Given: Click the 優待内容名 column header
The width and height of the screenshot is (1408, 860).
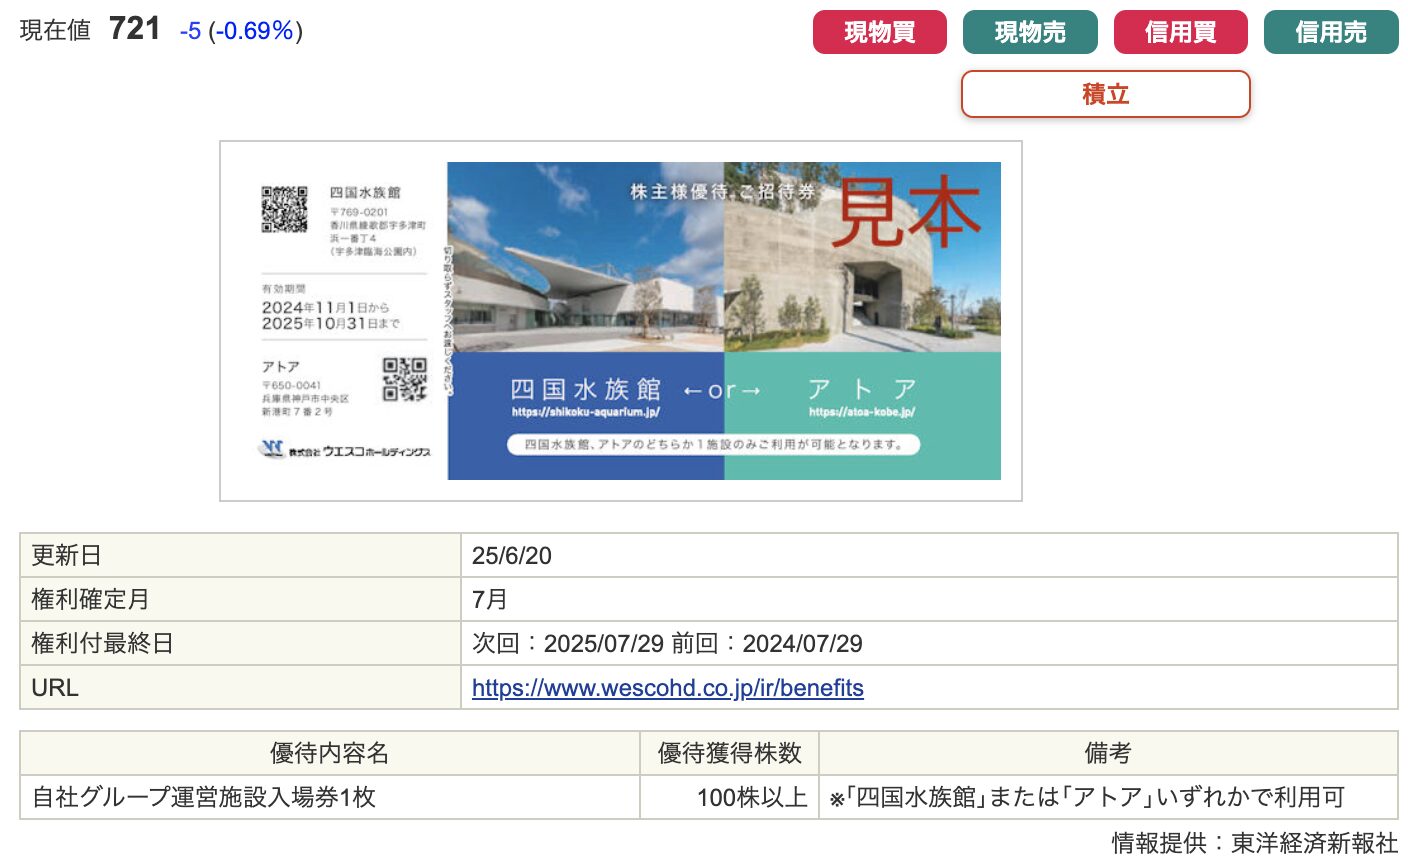Looking at the screenshot, I should 330,753.
